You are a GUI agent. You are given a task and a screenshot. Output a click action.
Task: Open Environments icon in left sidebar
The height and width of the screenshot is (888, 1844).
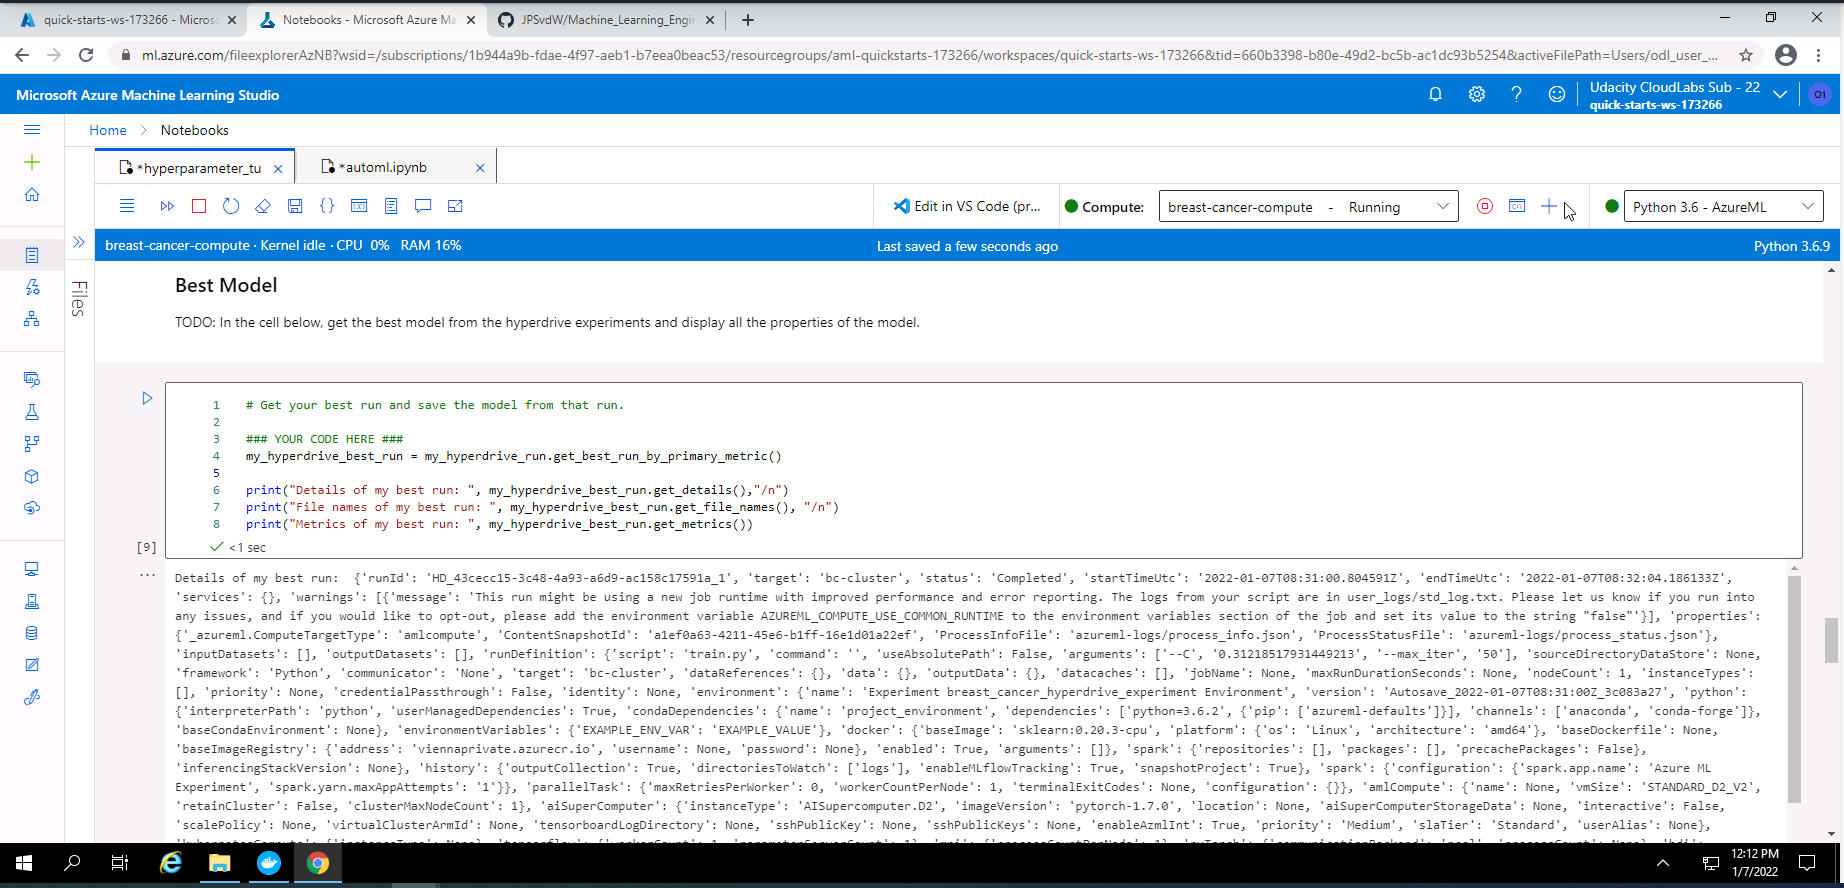32,601
